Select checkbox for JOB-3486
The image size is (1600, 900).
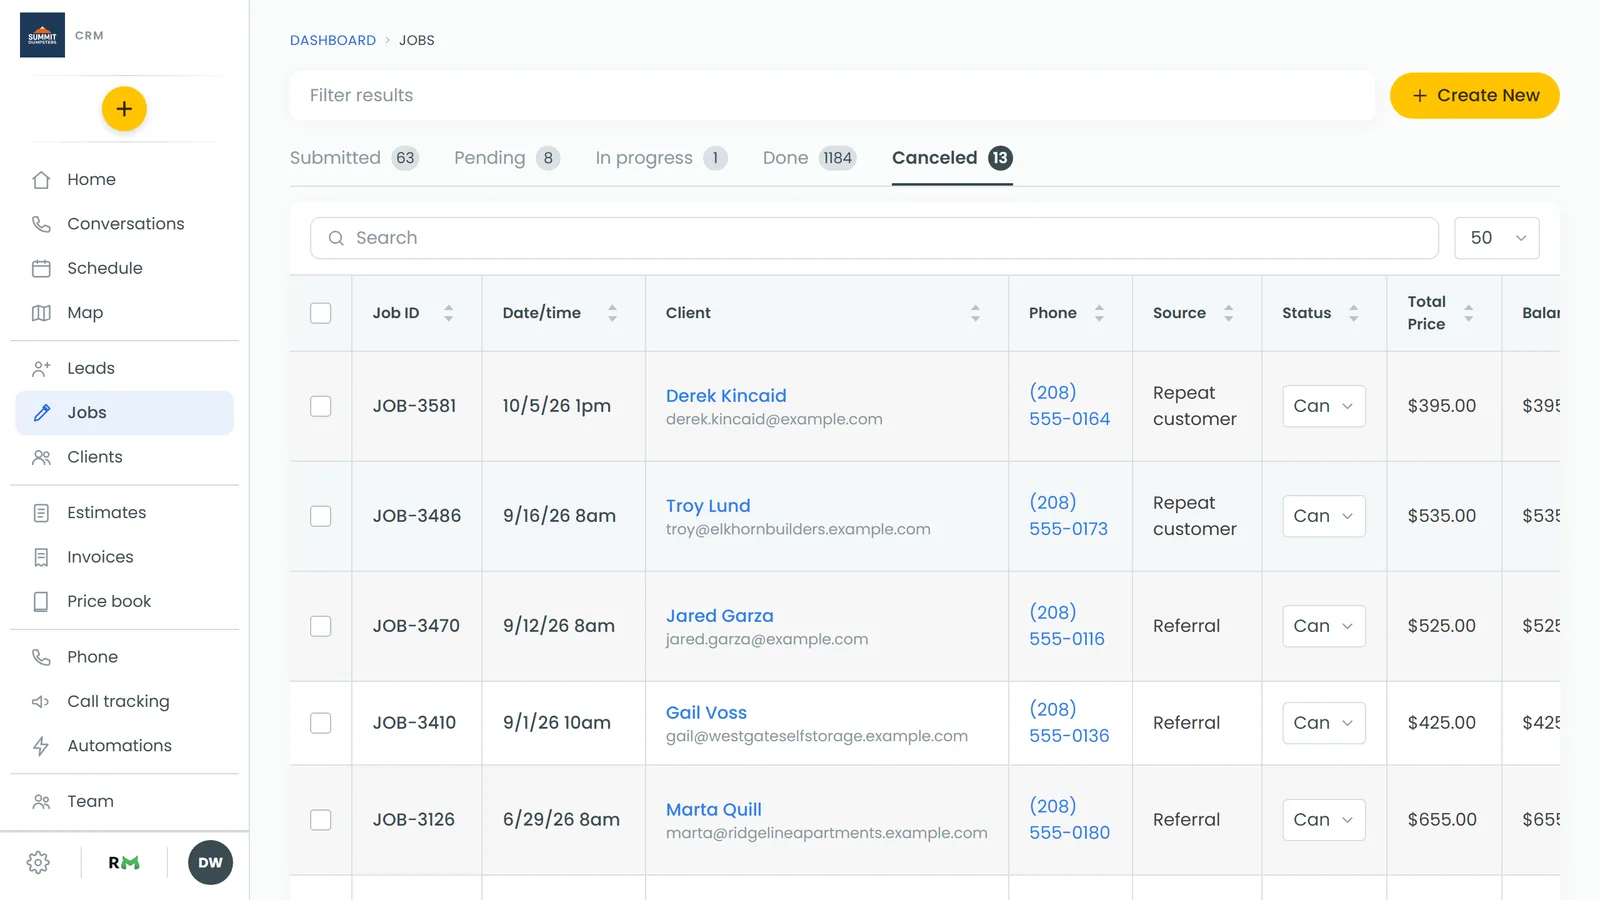321,516
